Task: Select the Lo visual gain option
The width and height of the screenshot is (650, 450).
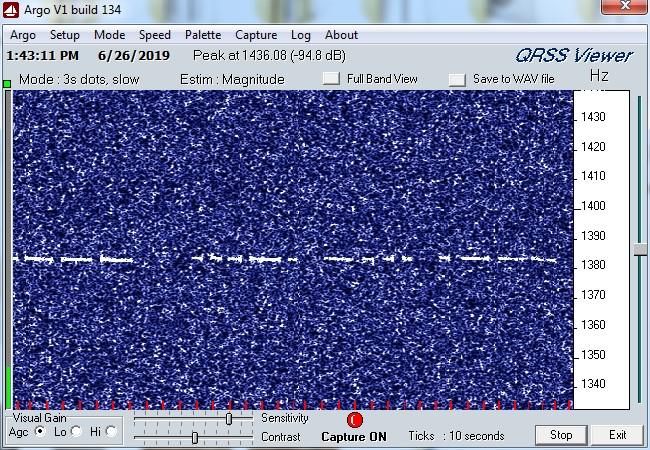Action: [75, 432]
